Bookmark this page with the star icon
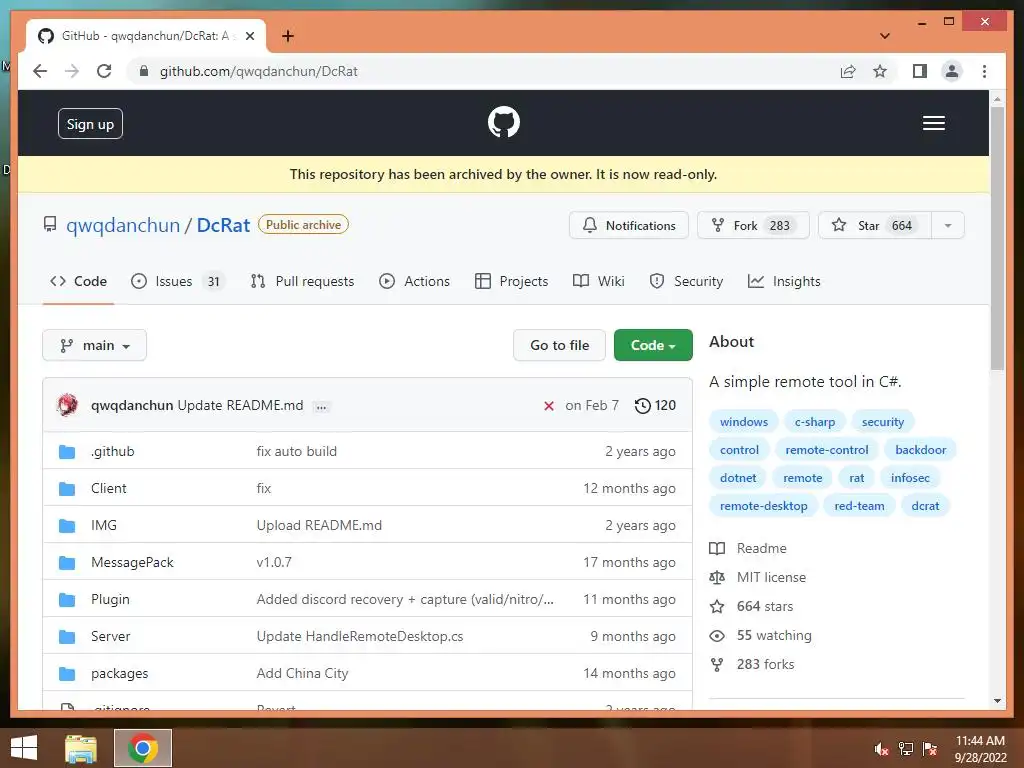Viewport: 1024px width, 768px height. (880, 71)
